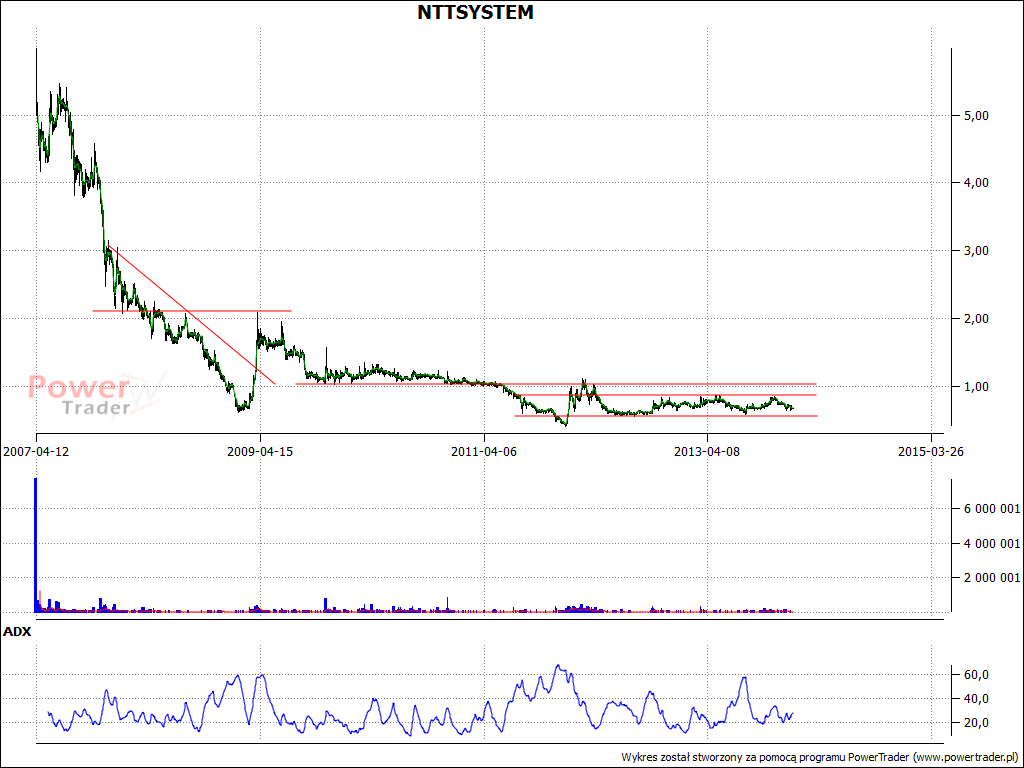This screenshot has width=1024, height=768.
Task: Click the 60,0 ADX axis label
Action: click(976, 675)
